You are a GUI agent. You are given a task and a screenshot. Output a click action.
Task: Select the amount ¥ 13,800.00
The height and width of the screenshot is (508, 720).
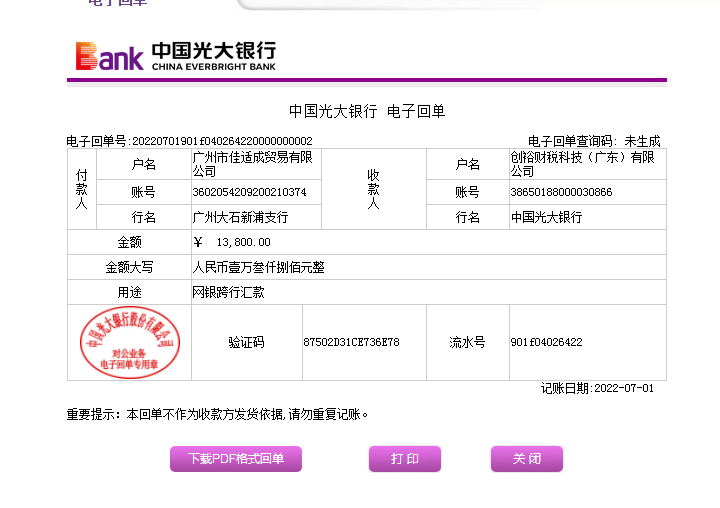coord(232,242)
